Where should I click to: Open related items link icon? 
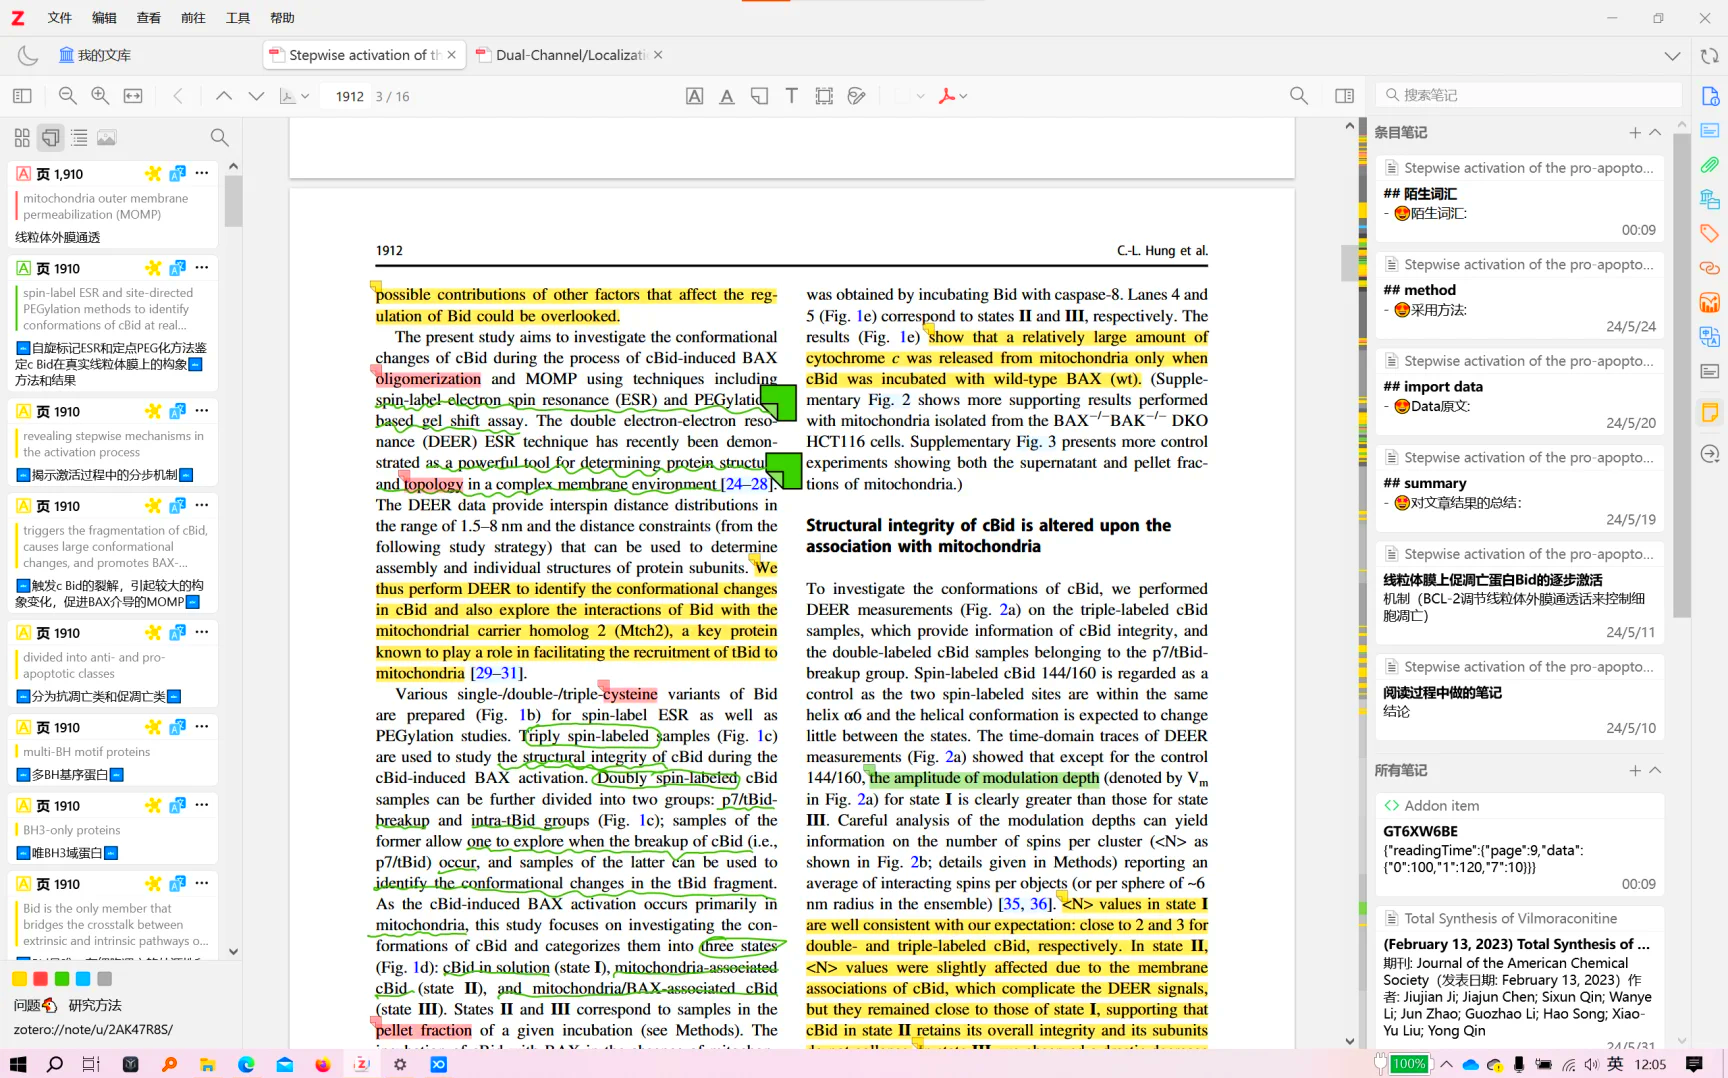[1710, 268]
